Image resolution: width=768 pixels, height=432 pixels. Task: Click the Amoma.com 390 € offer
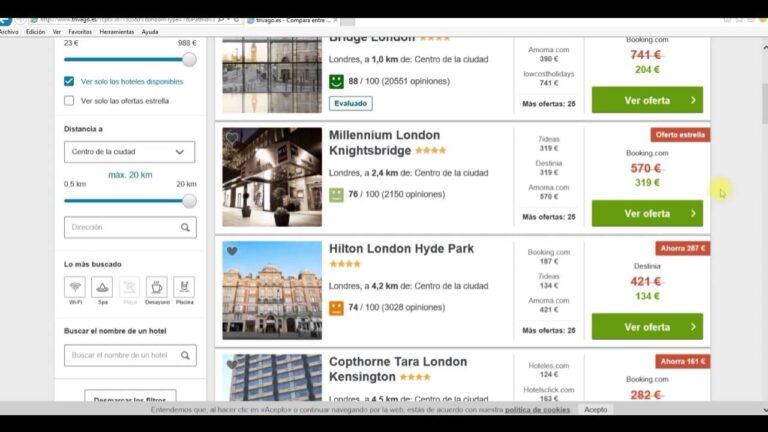pyautogui.click(x=549, y=54)
